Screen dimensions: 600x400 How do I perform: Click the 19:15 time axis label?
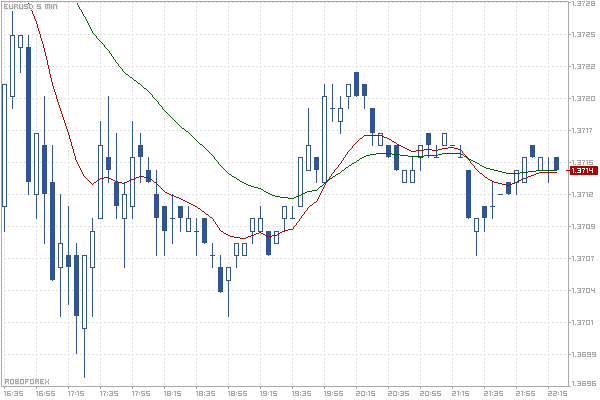pos(269,393)
